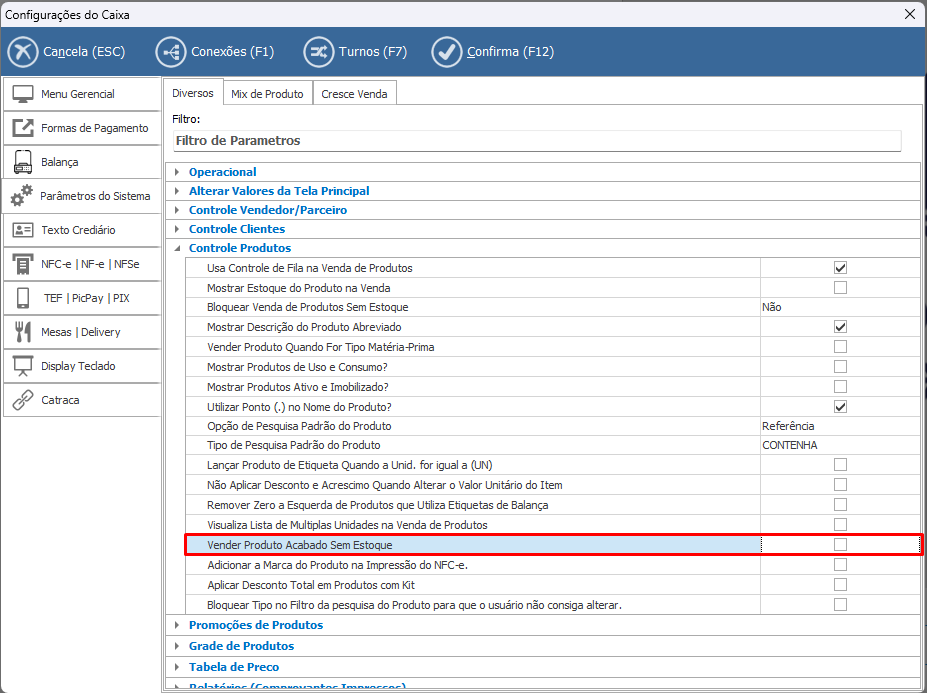Expand the Operacional parameter group
The height and width of the screenshot is (693, 927).
(x=177, y=172)
